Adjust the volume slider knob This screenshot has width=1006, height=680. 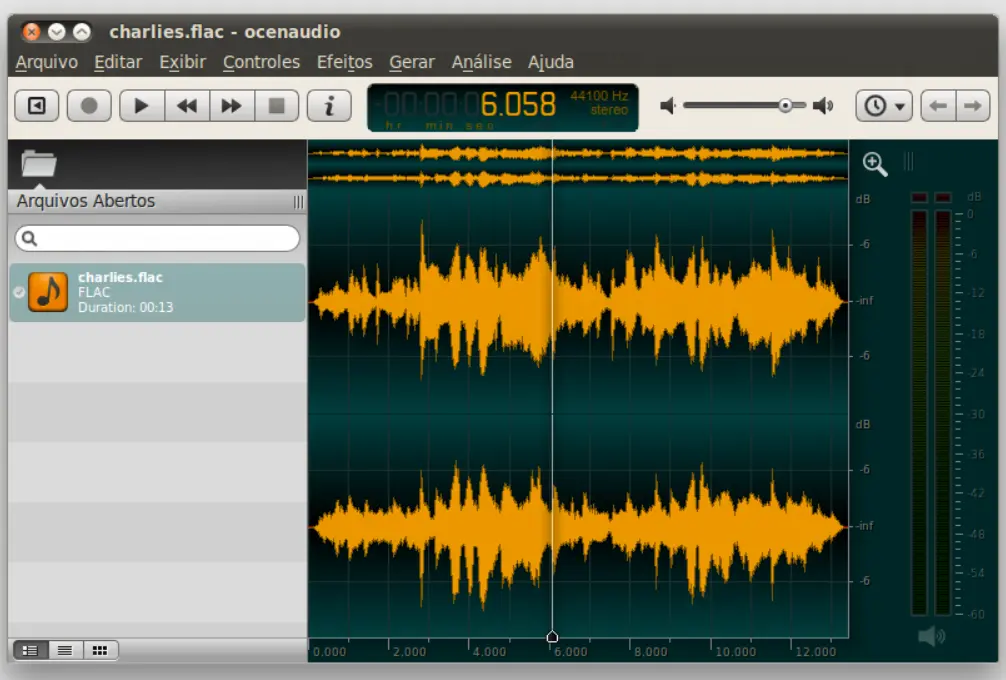(x=785, y=105)
